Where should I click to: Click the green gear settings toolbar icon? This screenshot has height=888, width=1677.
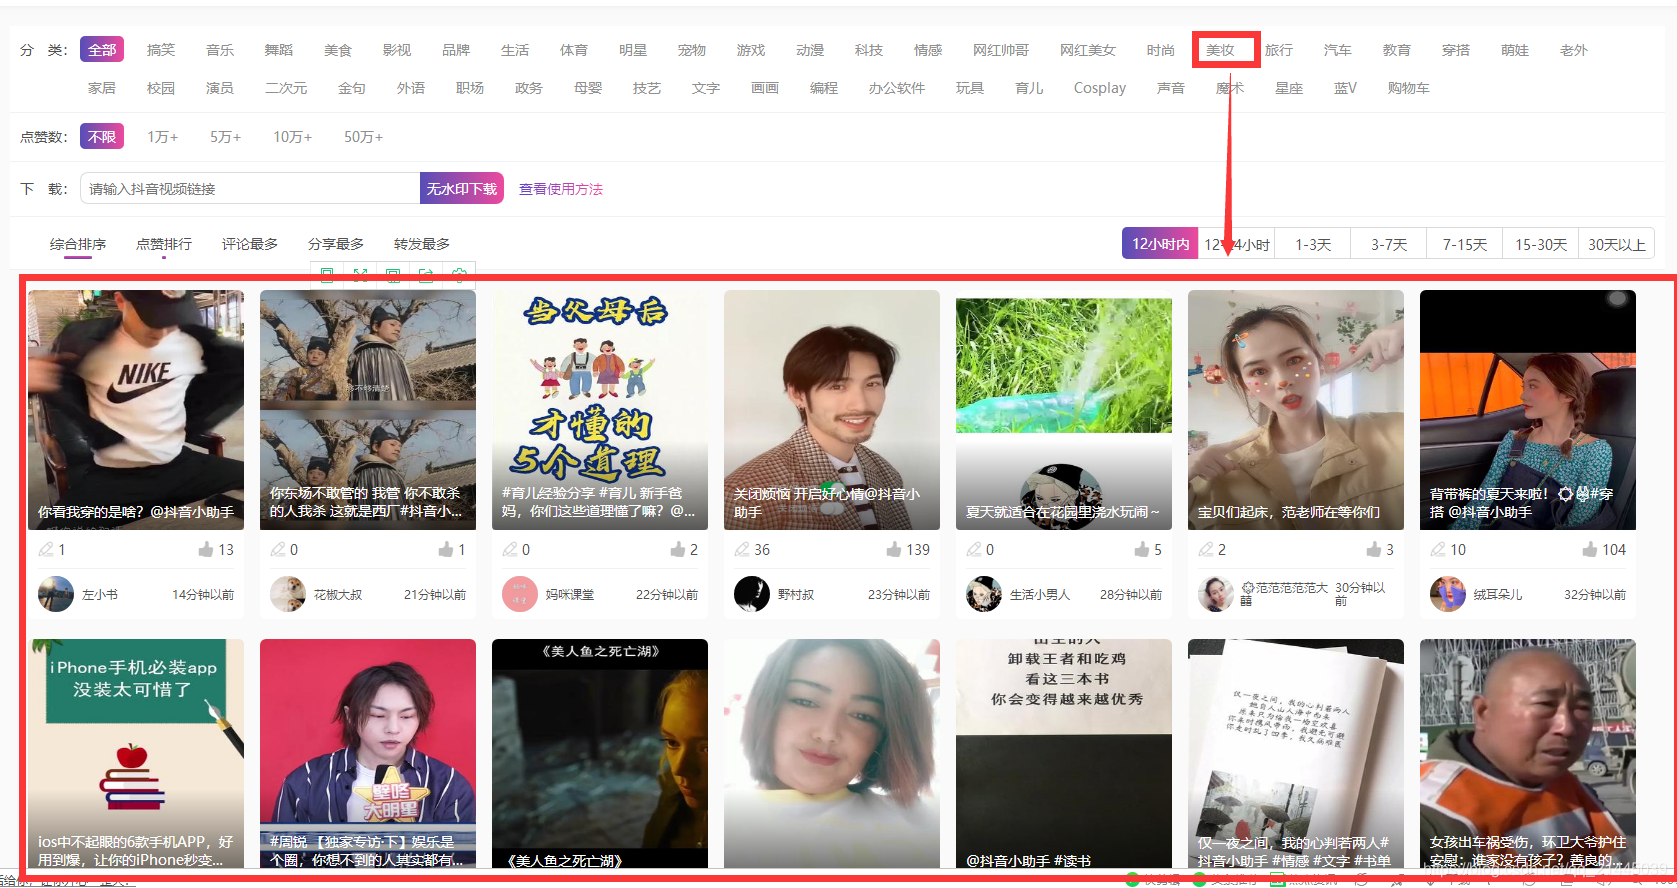459,275
